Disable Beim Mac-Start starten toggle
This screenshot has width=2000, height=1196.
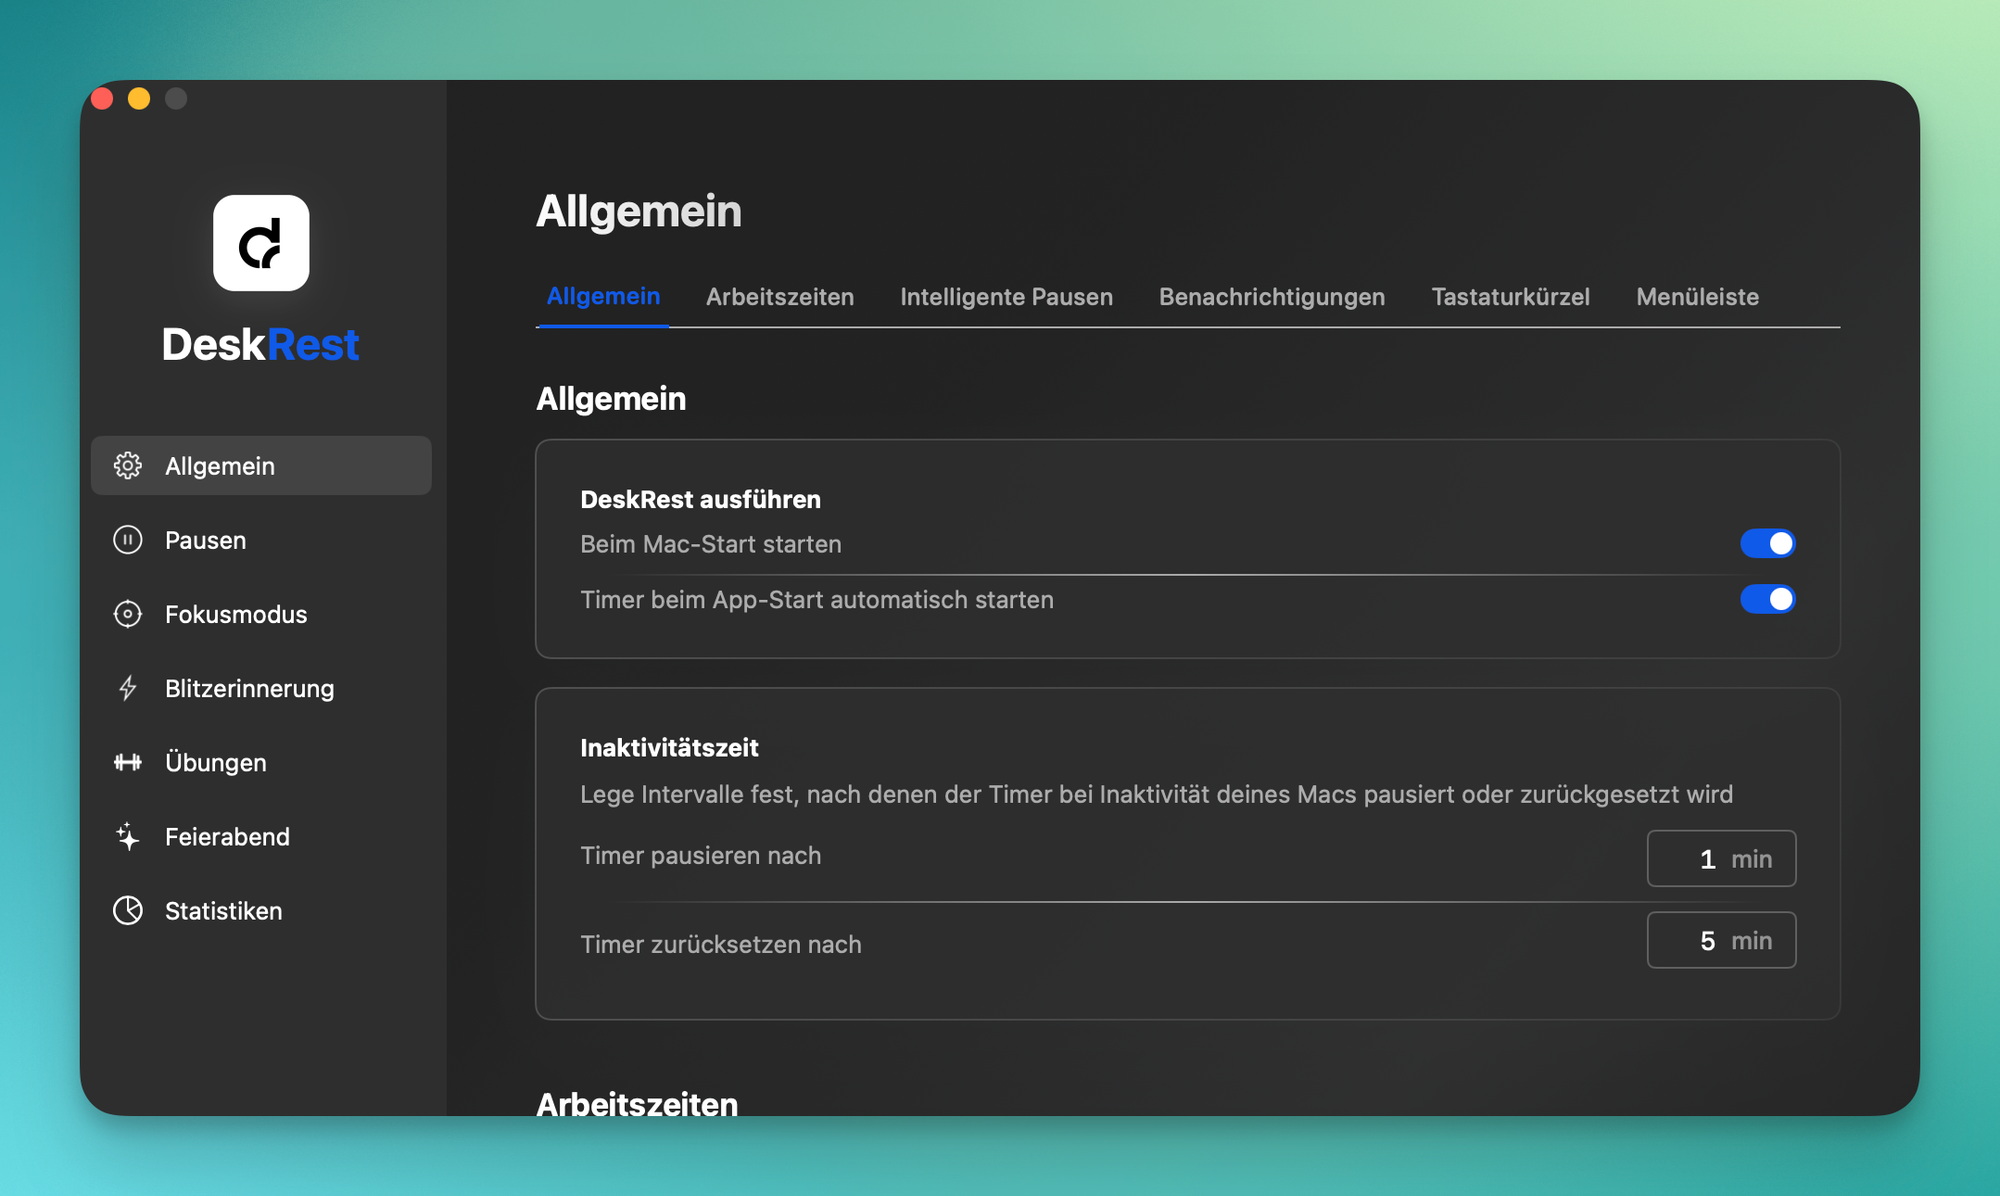click(x=1767, y=543)
